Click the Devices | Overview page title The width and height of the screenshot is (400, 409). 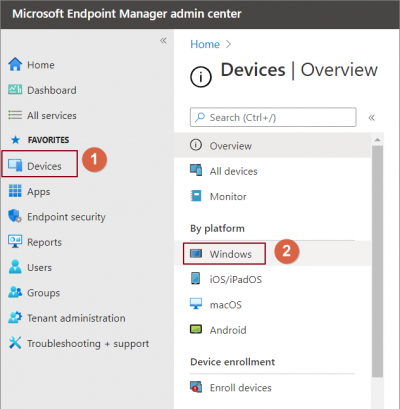[x=299, y=70]
